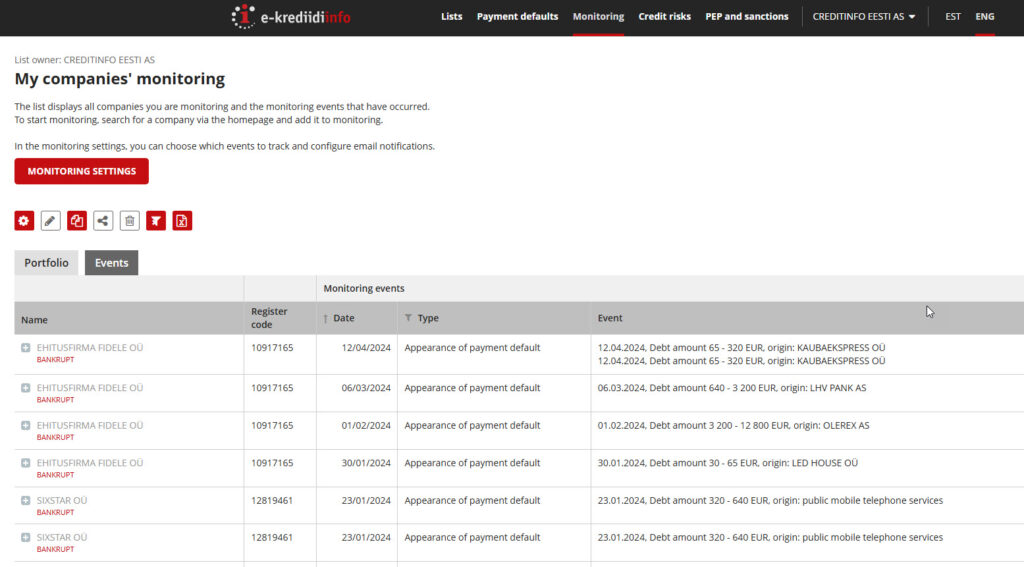The image size is (1024, 567).
Task: Expand the EHITUSFIRMA FIDELE OÜ 06/03/2024 row
Action: pos(25,388)
